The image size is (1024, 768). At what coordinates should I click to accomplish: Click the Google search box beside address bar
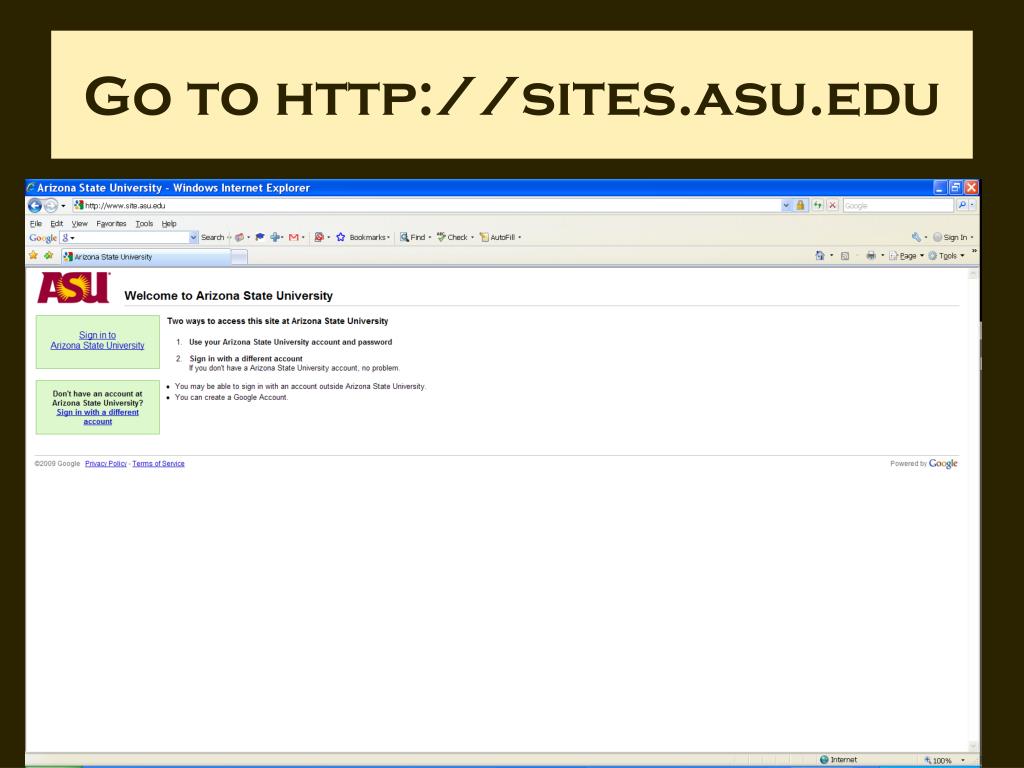(898, 205)
